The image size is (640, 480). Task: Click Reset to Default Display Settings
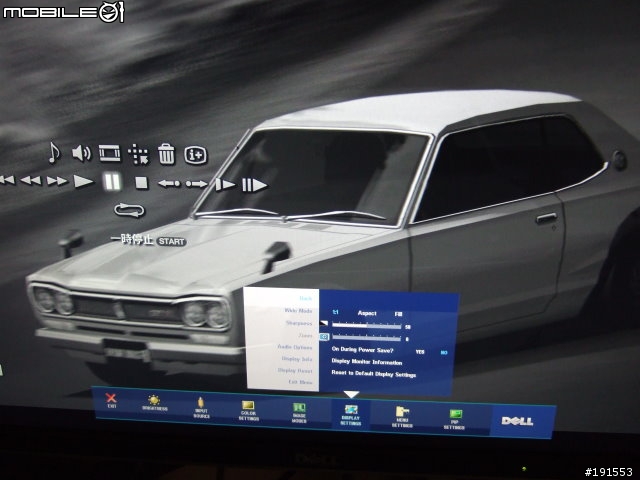pyautogui.click(x=374, y=373)
